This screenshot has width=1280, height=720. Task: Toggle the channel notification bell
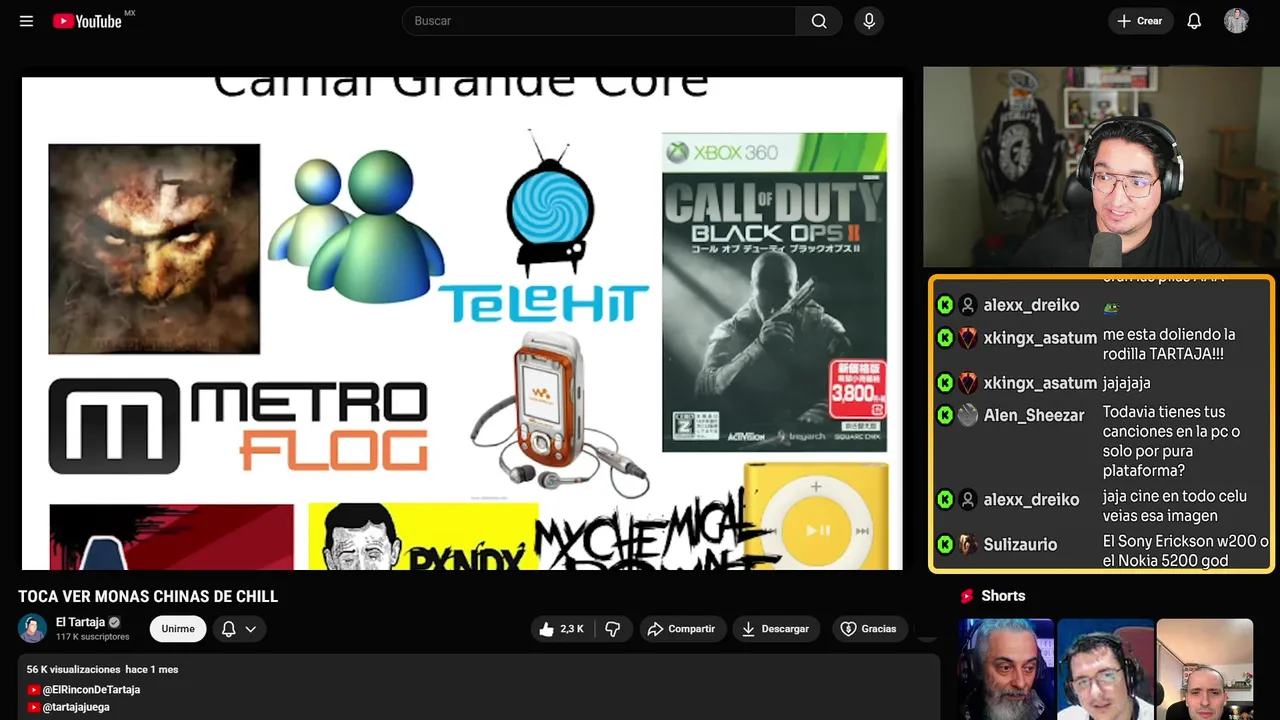click(228, 629)
